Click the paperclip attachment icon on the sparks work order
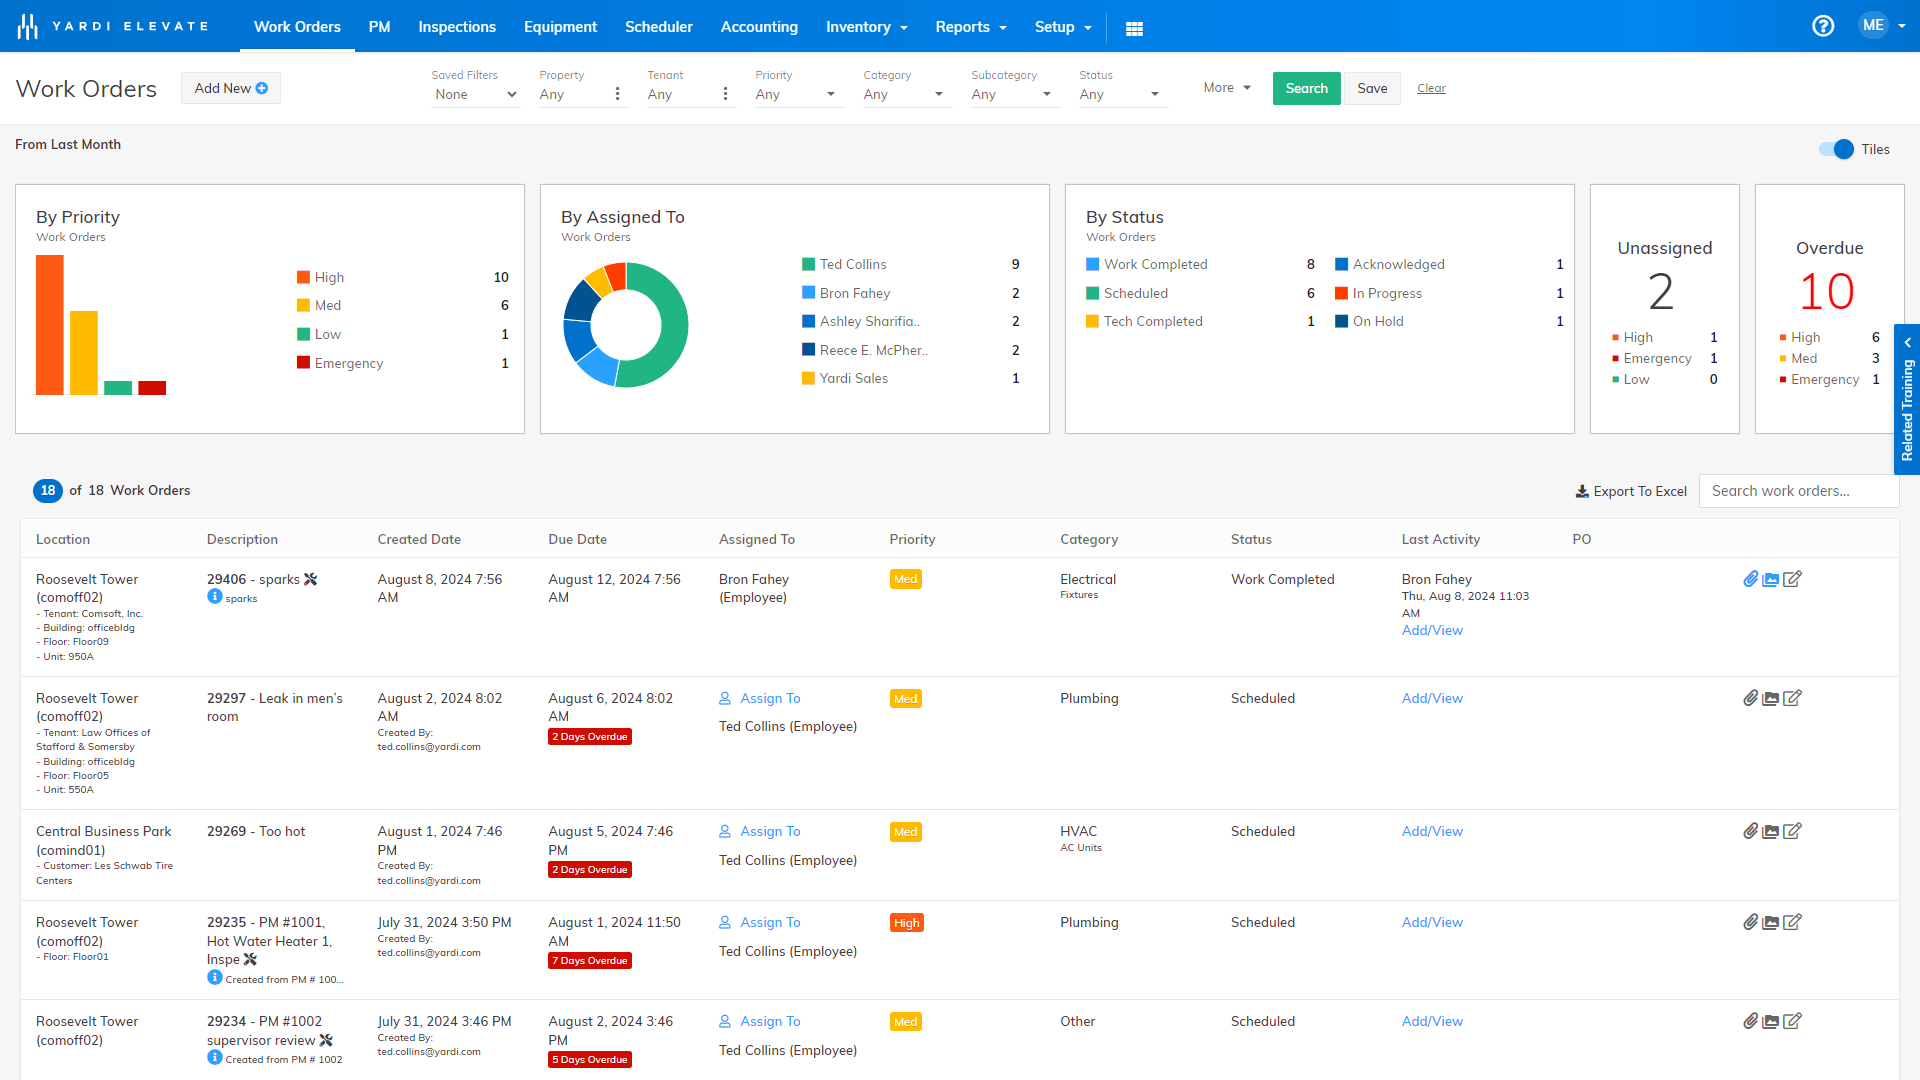 click(1751, 579)
